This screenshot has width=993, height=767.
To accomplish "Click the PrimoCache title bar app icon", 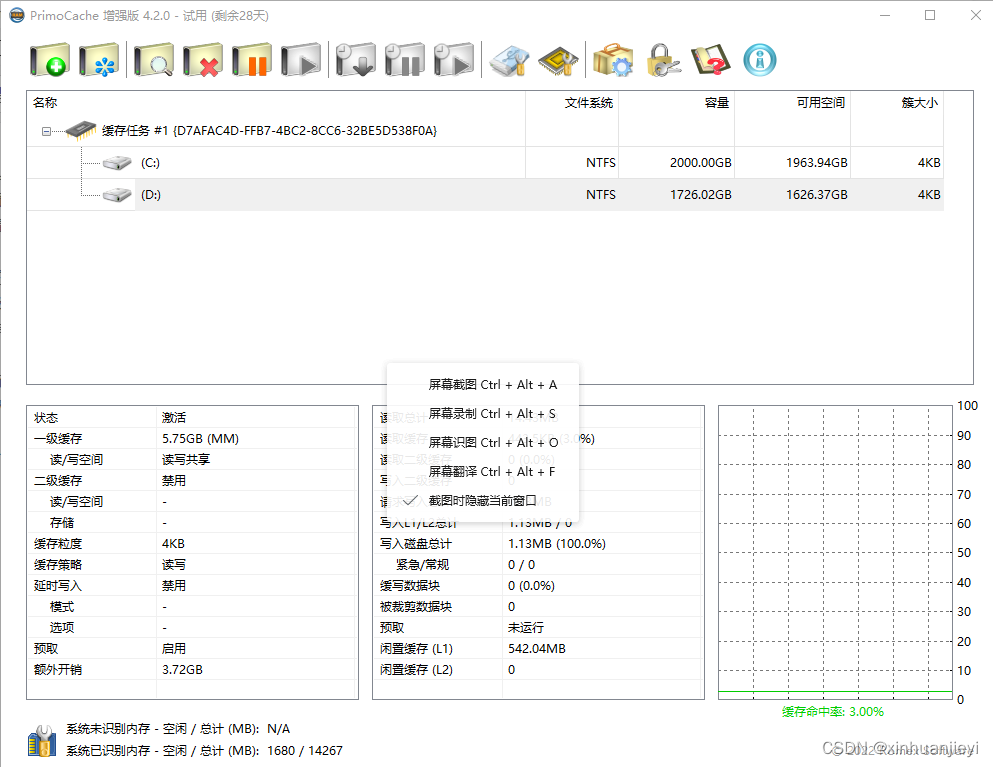I will (x=16, y=15).
